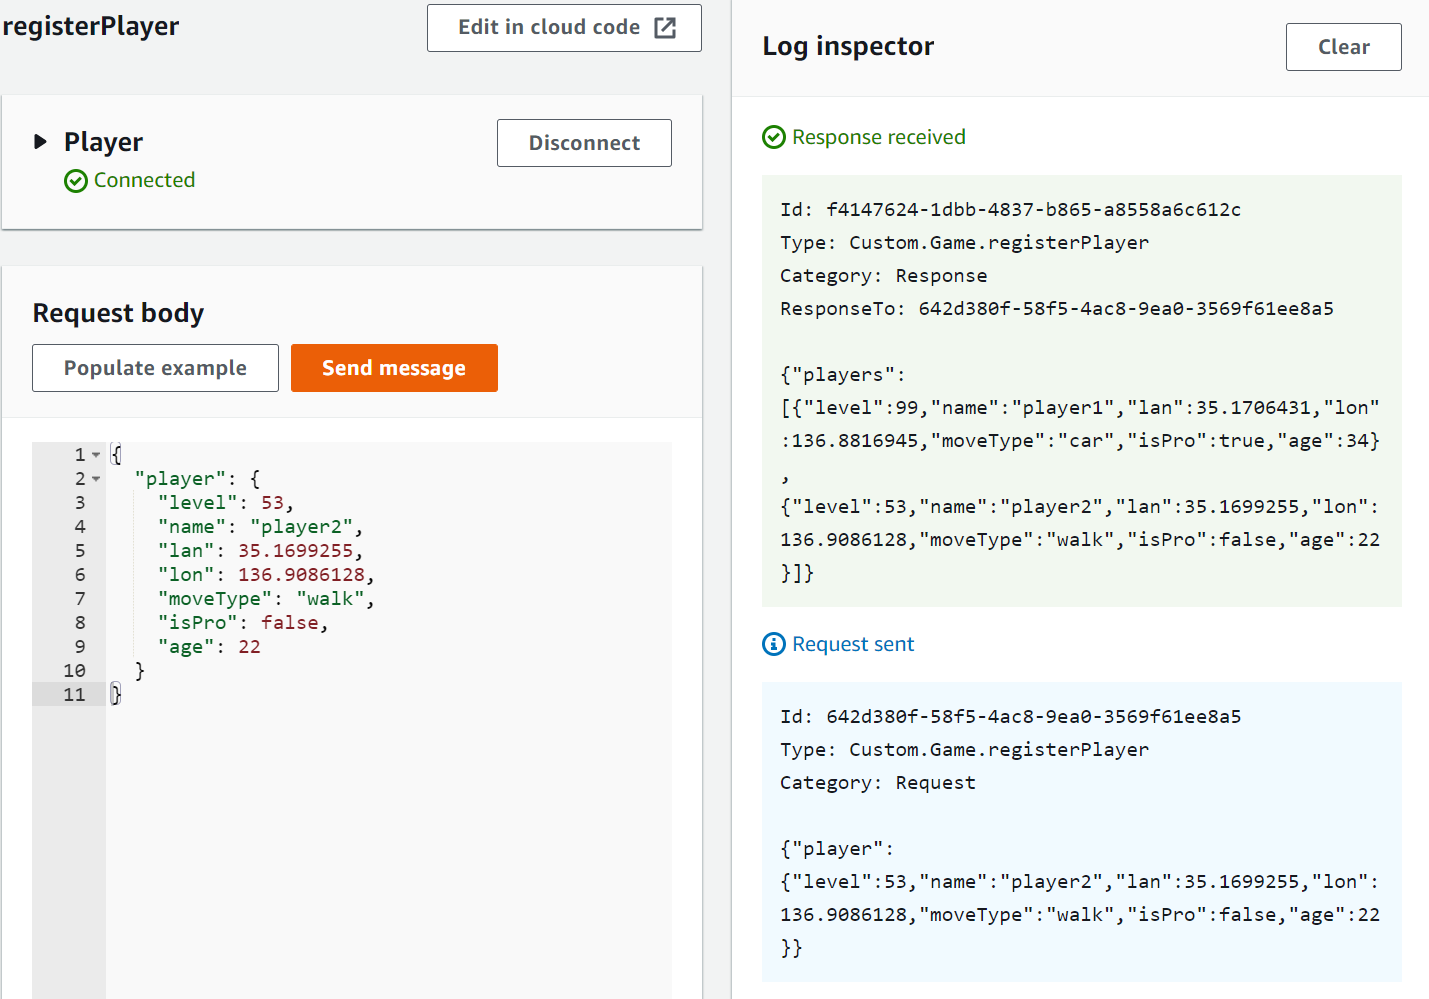Click the "isPro": false line in the editor

pos(243,623)
